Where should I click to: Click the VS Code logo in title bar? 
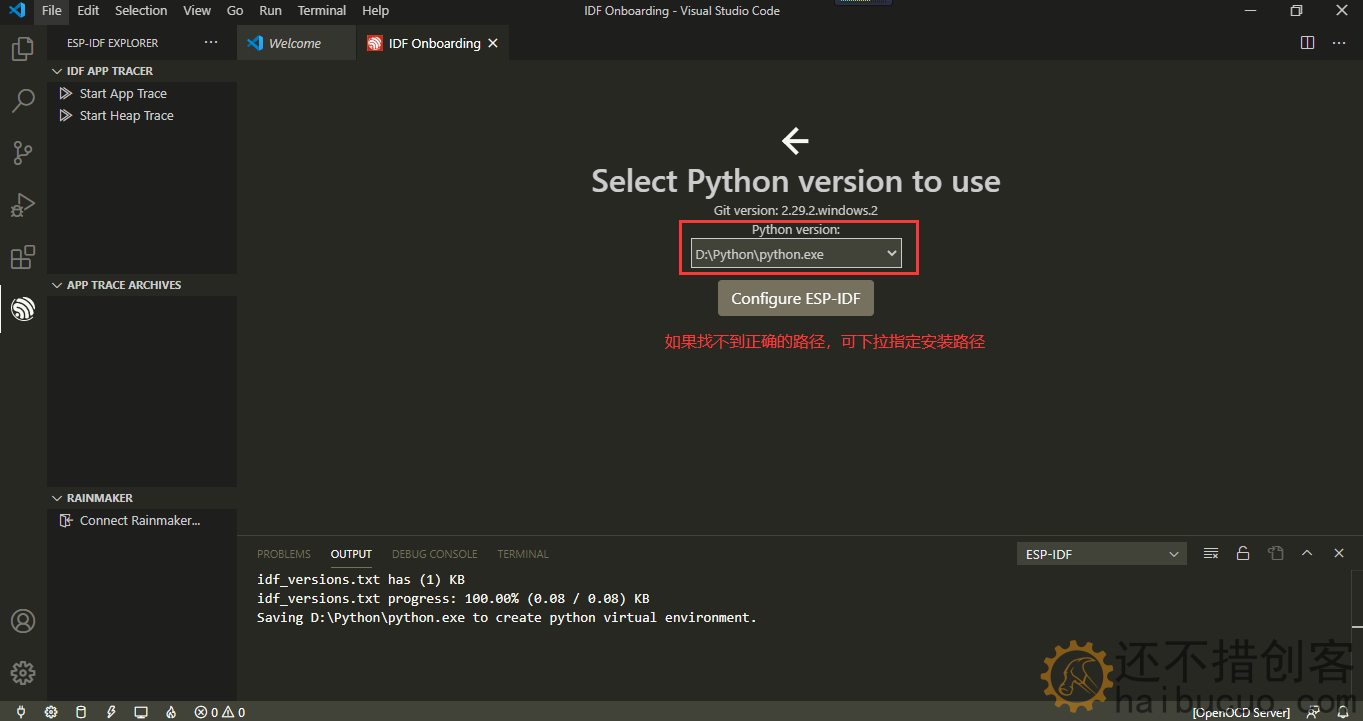pos(17,11)
